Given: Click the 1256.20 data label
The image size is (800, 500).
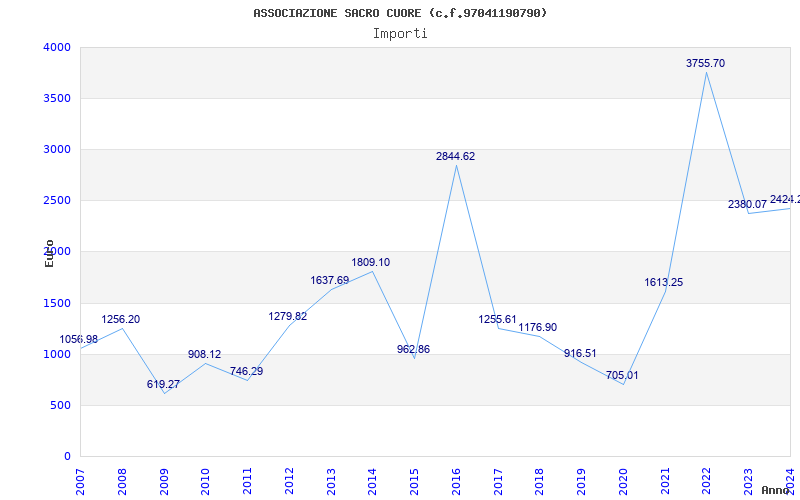Looking at the screenshot, I should (120, 319).
